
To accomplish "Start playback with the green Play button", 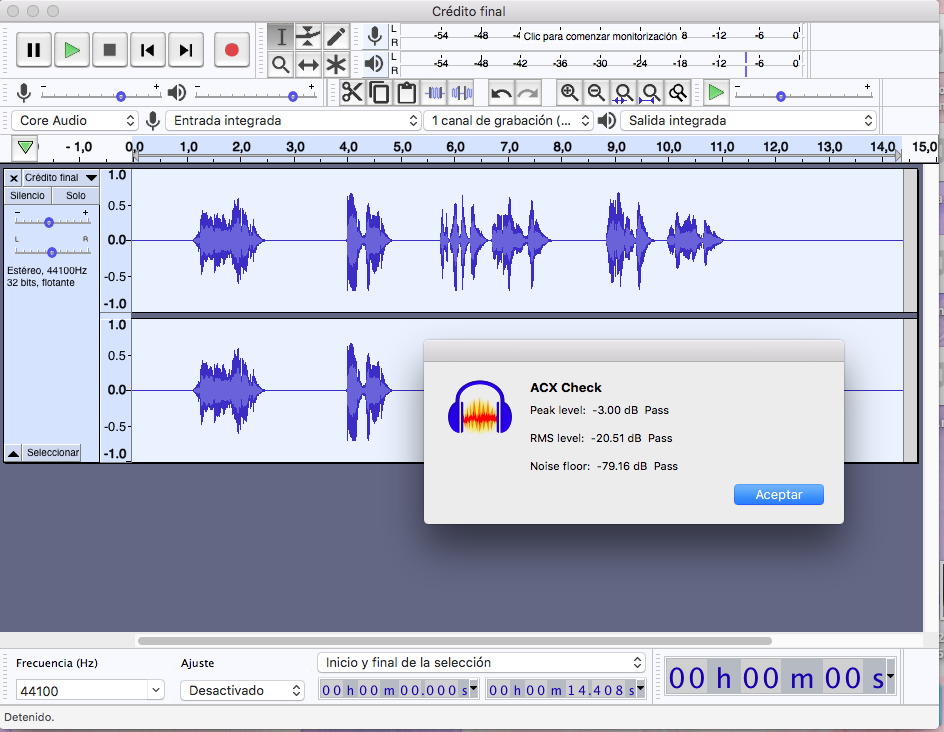I will [72, 50].
